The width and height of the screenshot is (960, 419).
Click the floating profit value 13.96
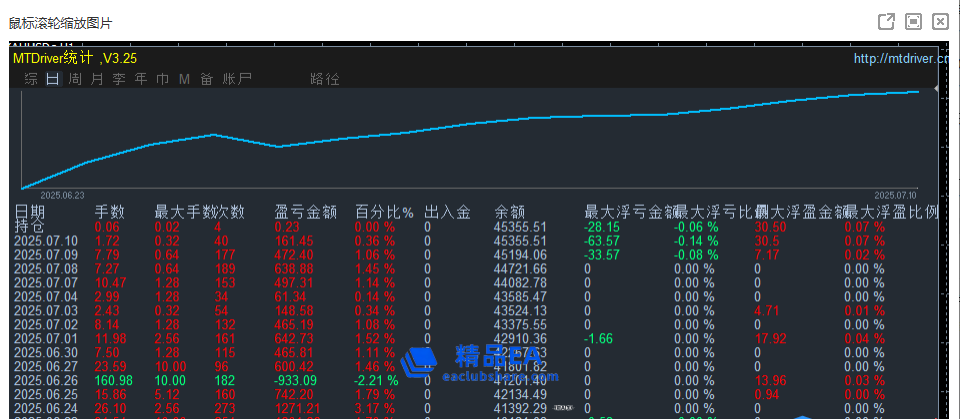point(770,380)
